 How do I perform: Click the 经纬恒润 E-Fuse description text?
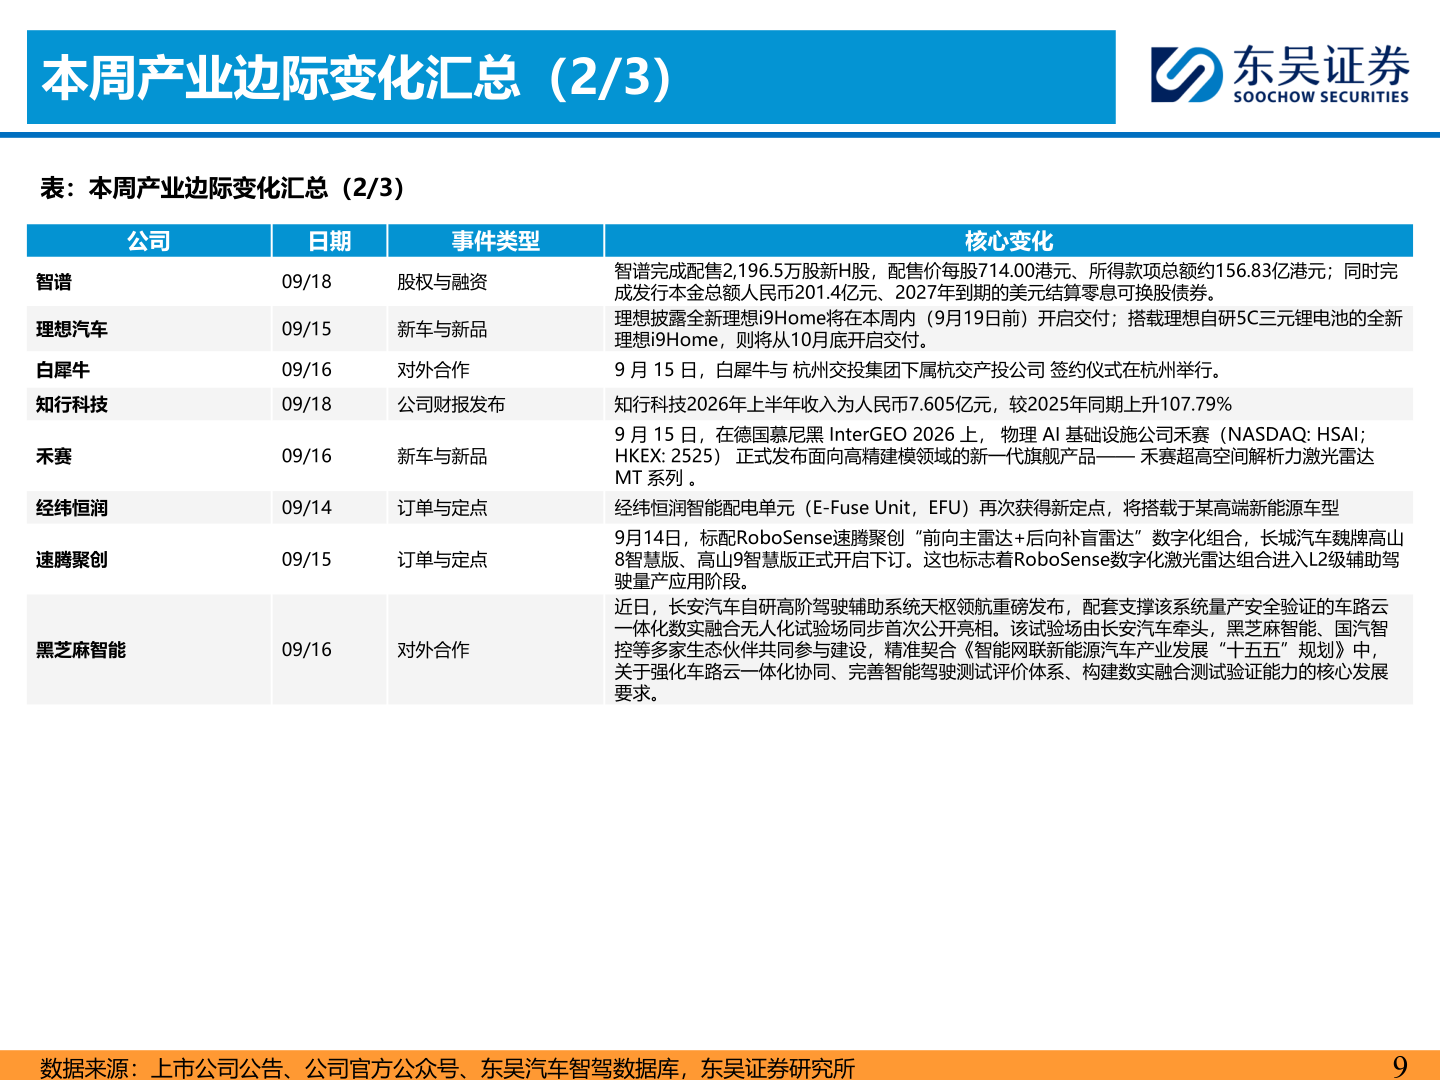(976, 508)
